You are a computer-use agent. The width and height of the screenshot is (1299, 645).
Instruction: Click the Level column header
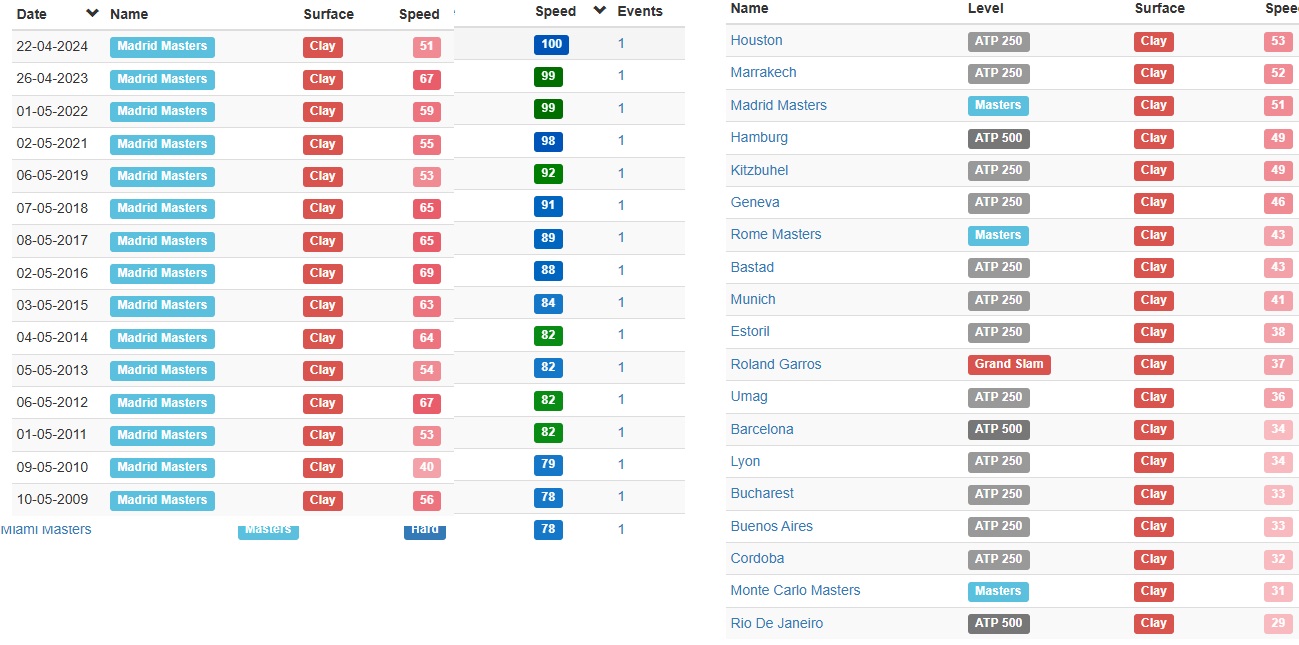(x=986, y=8)
